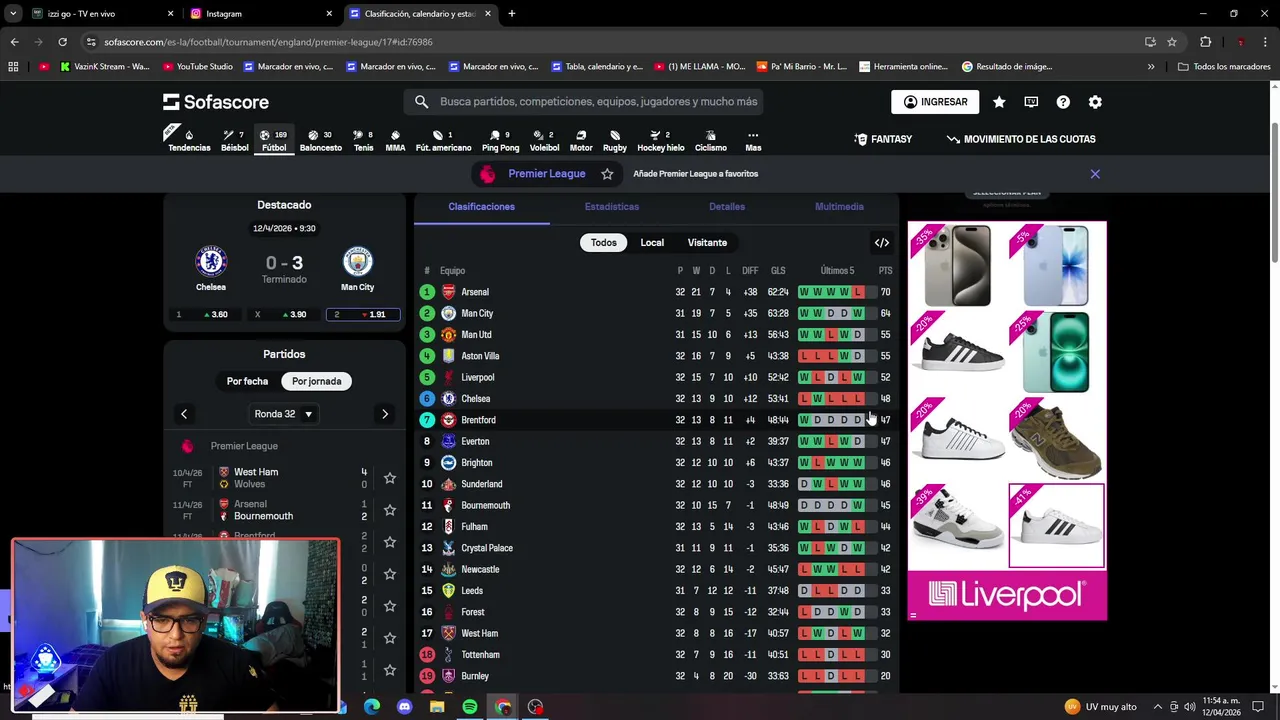This screenshot has width=1280, height=720.
Task: Open the Ronda 32 dropdown
Action: coord(284,414)
